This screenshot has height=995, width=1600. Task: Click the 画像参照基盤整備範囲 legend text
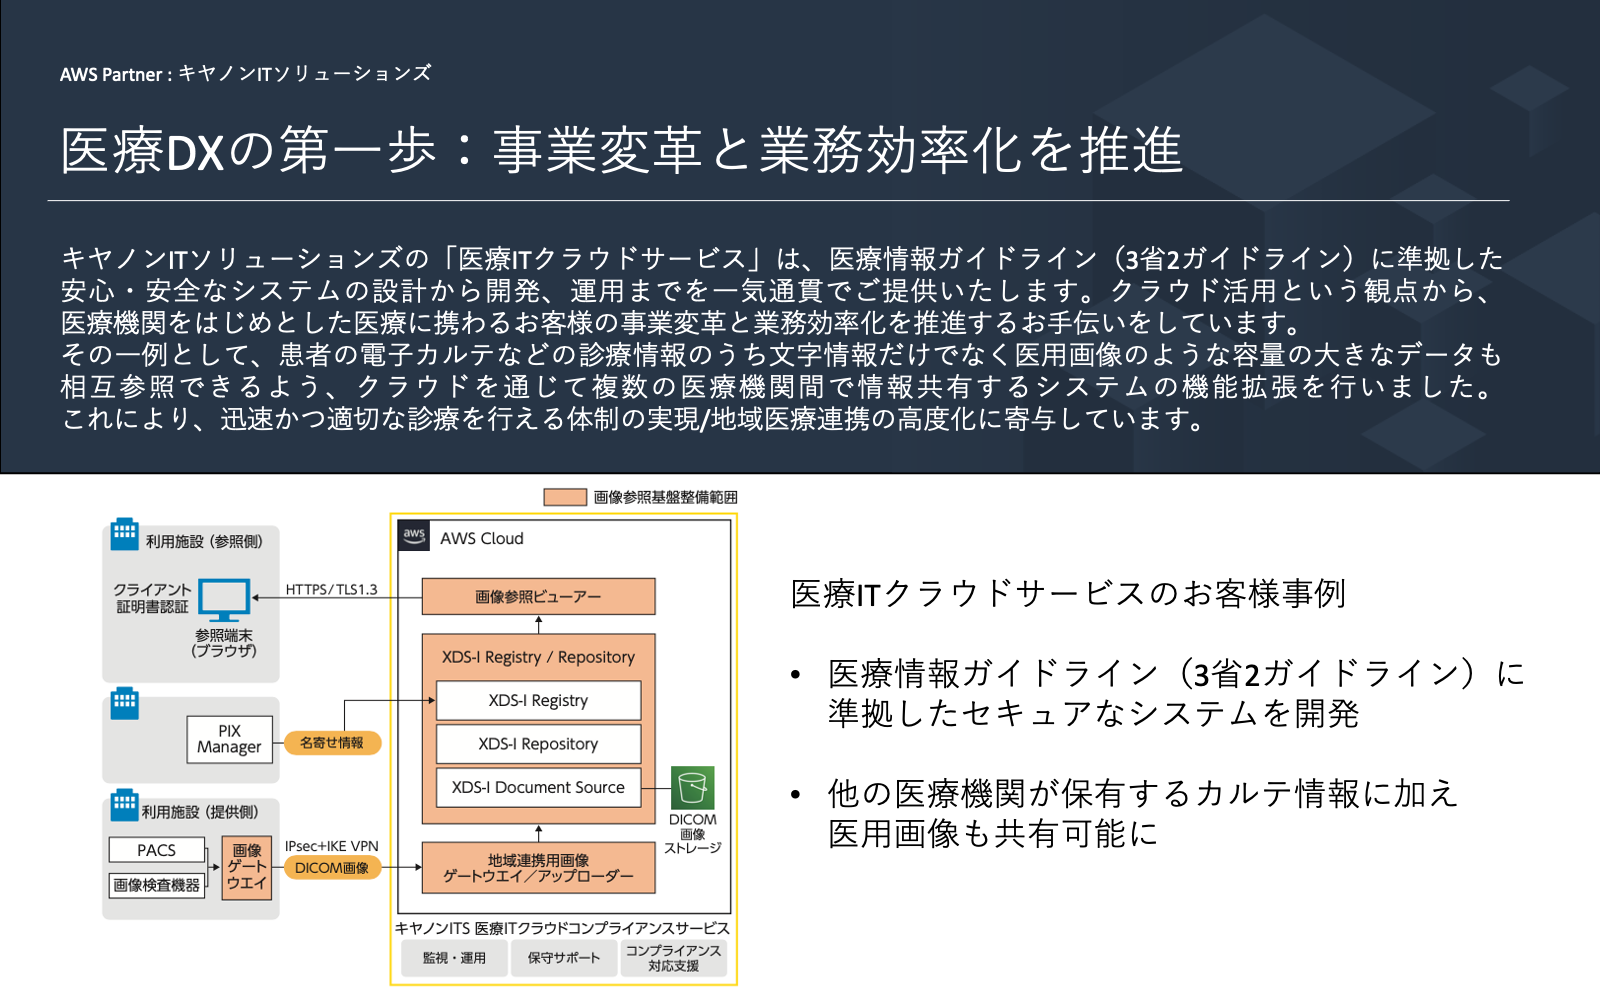(x=666, y=497)
